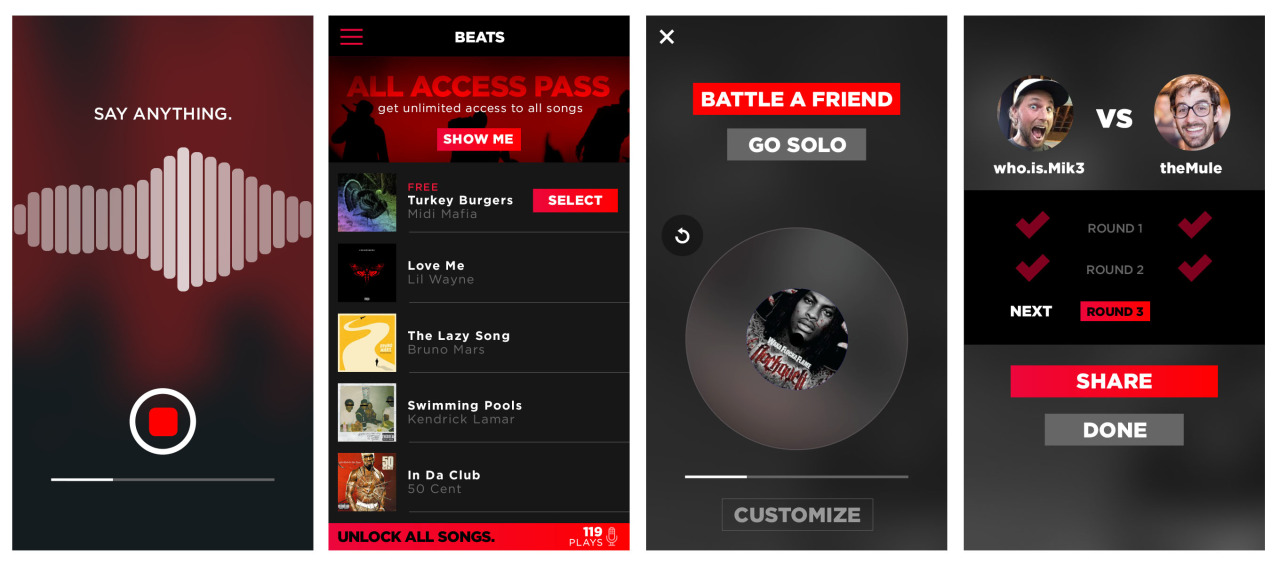Image resolution: width=1280 pixels, height=565 pixels.
Task: Click the Round 2 right checkmark
Action: [1195, 268]
